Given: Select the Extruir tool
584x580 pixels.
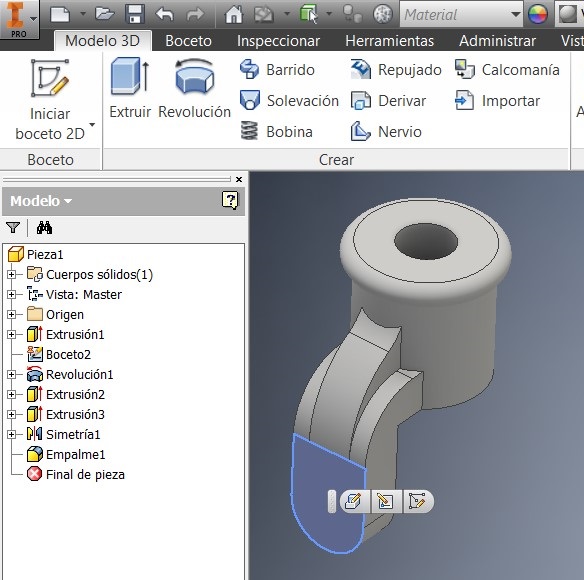Looking at the screenshot, I should tap(130, 88).
